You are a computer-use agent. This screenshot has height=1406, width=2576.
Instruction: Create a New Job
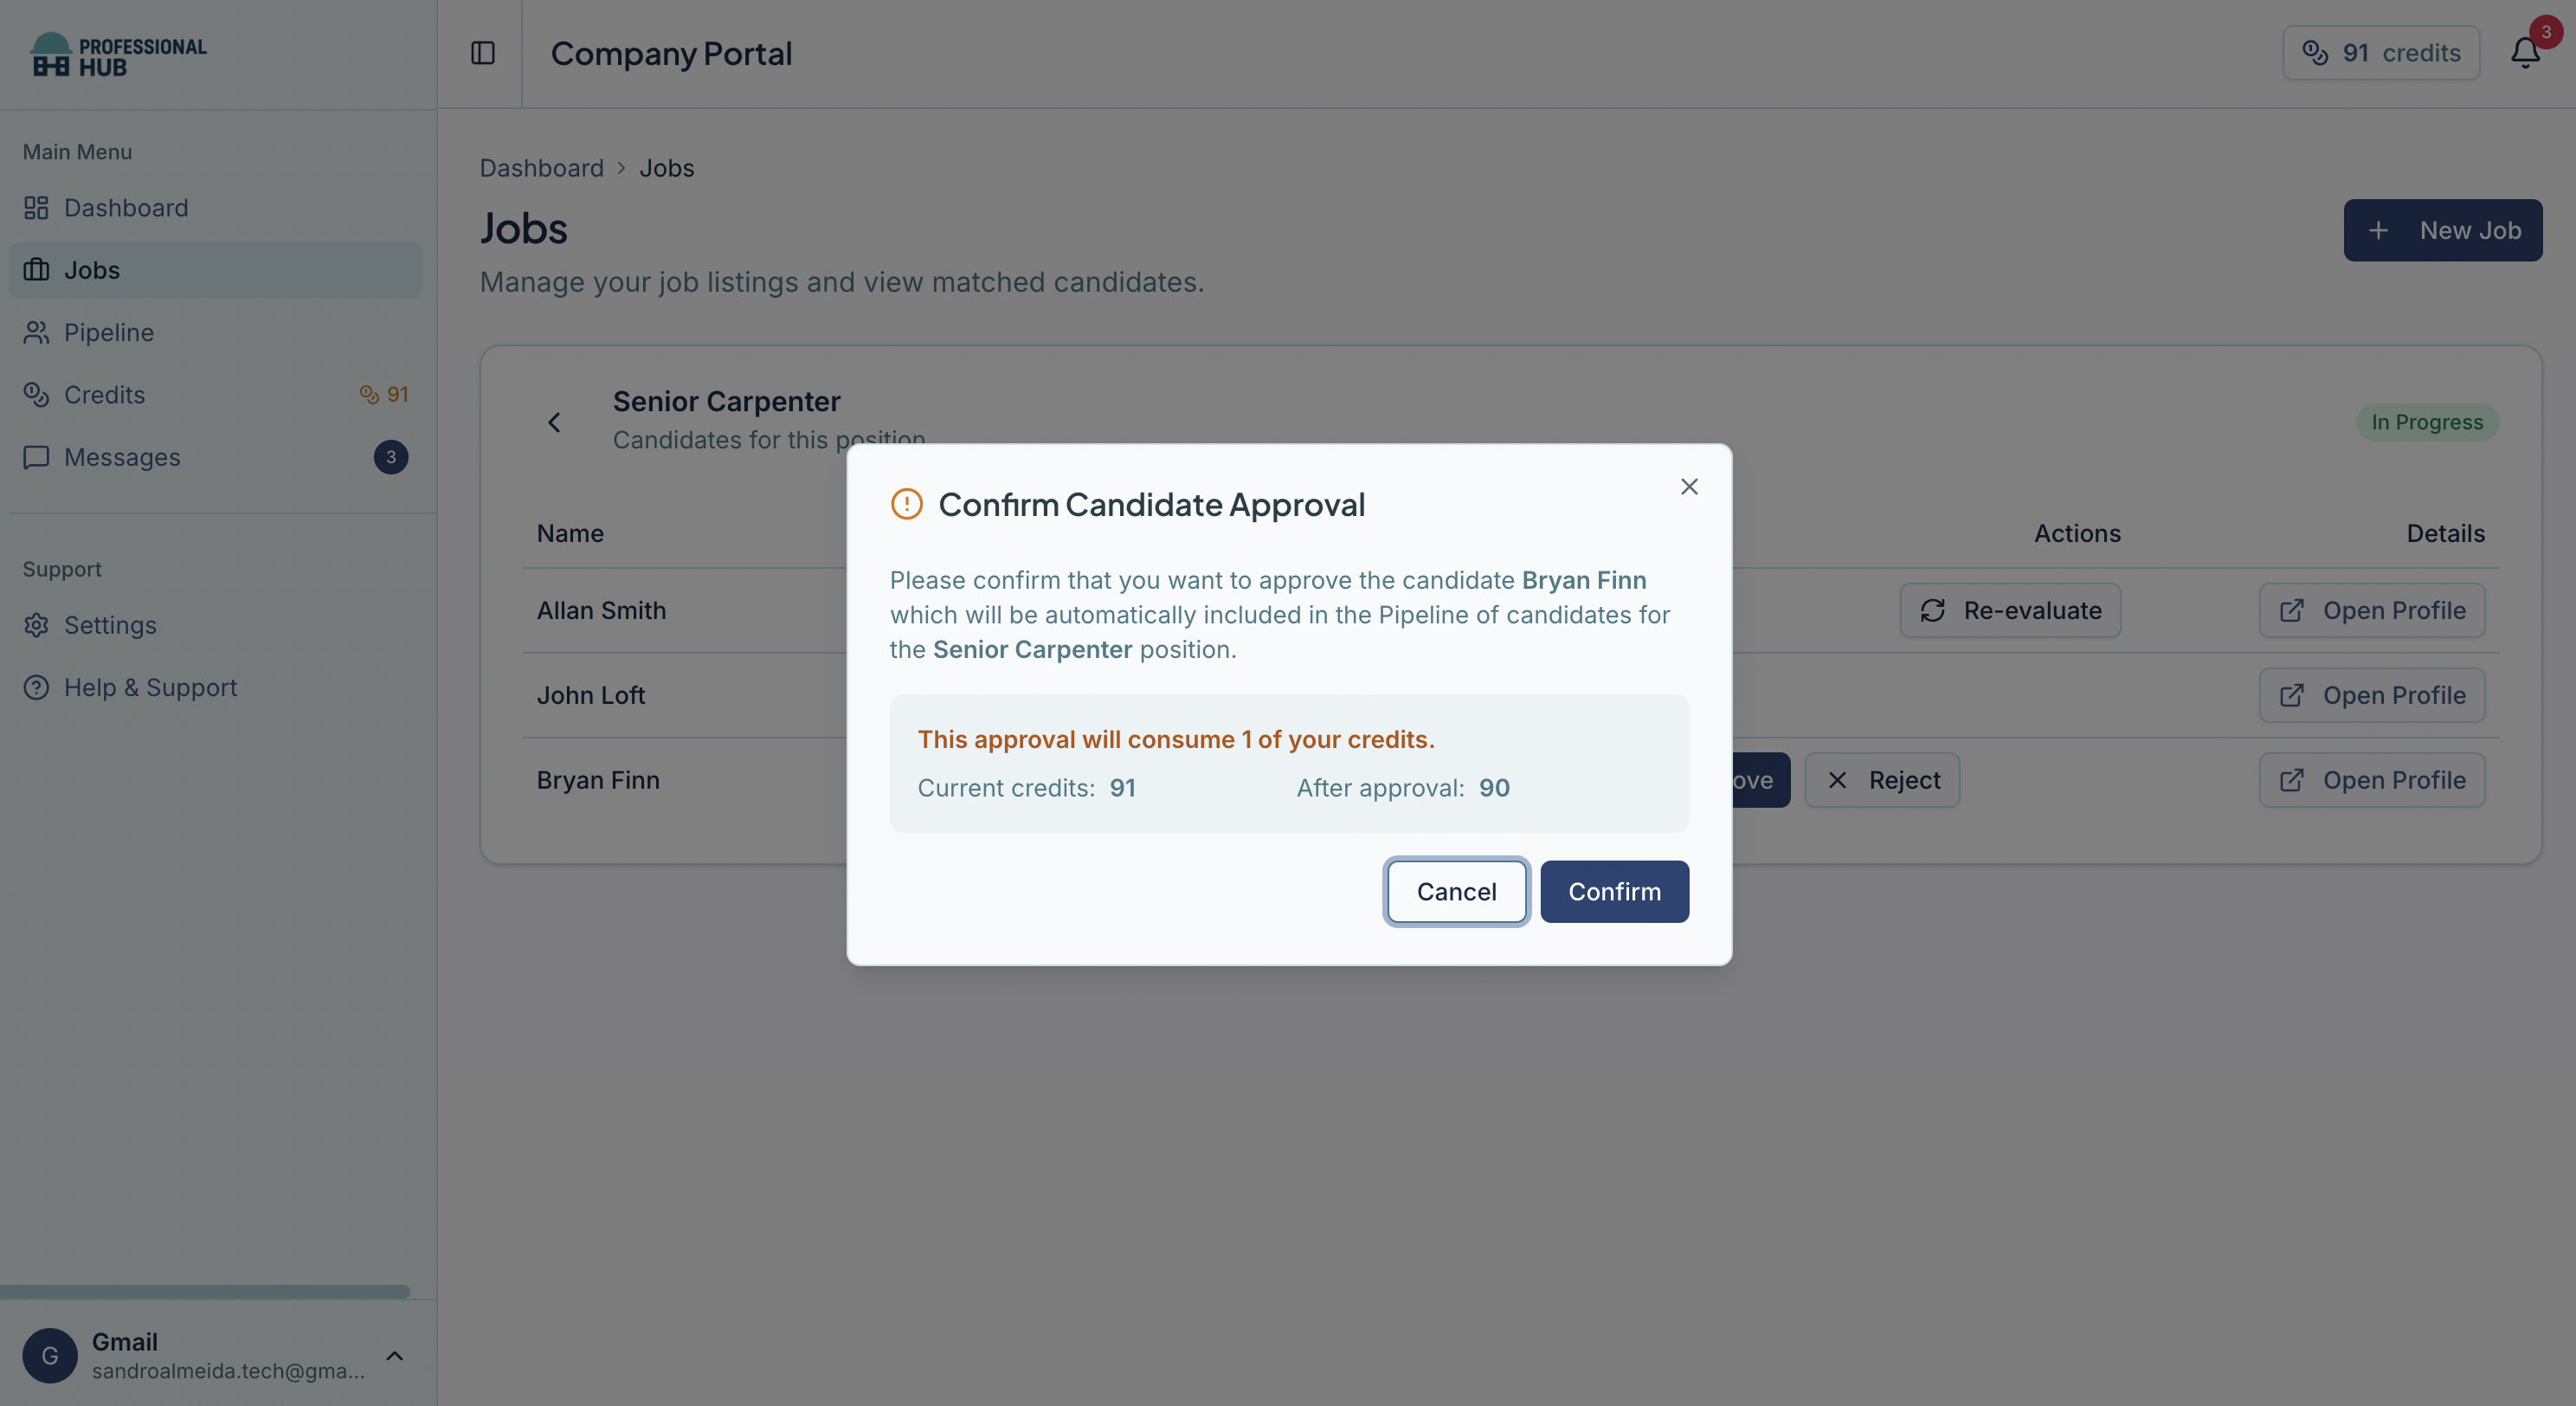click(2442, 230)
